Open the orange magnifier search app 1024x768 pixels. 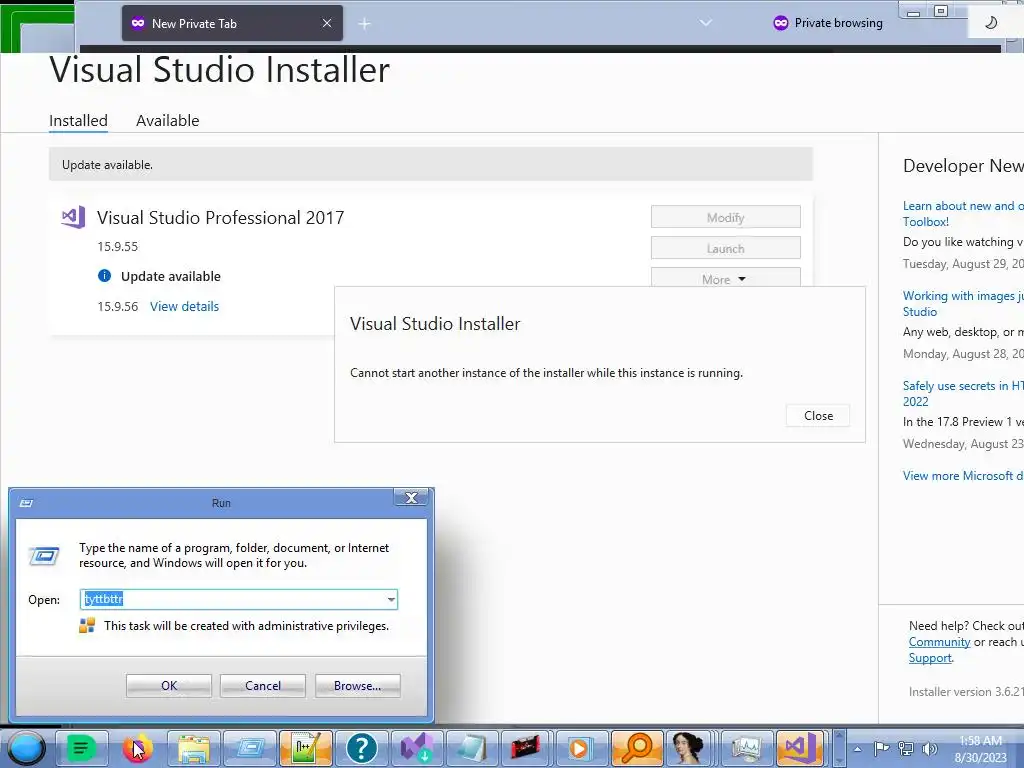click(x=637, y=748)
